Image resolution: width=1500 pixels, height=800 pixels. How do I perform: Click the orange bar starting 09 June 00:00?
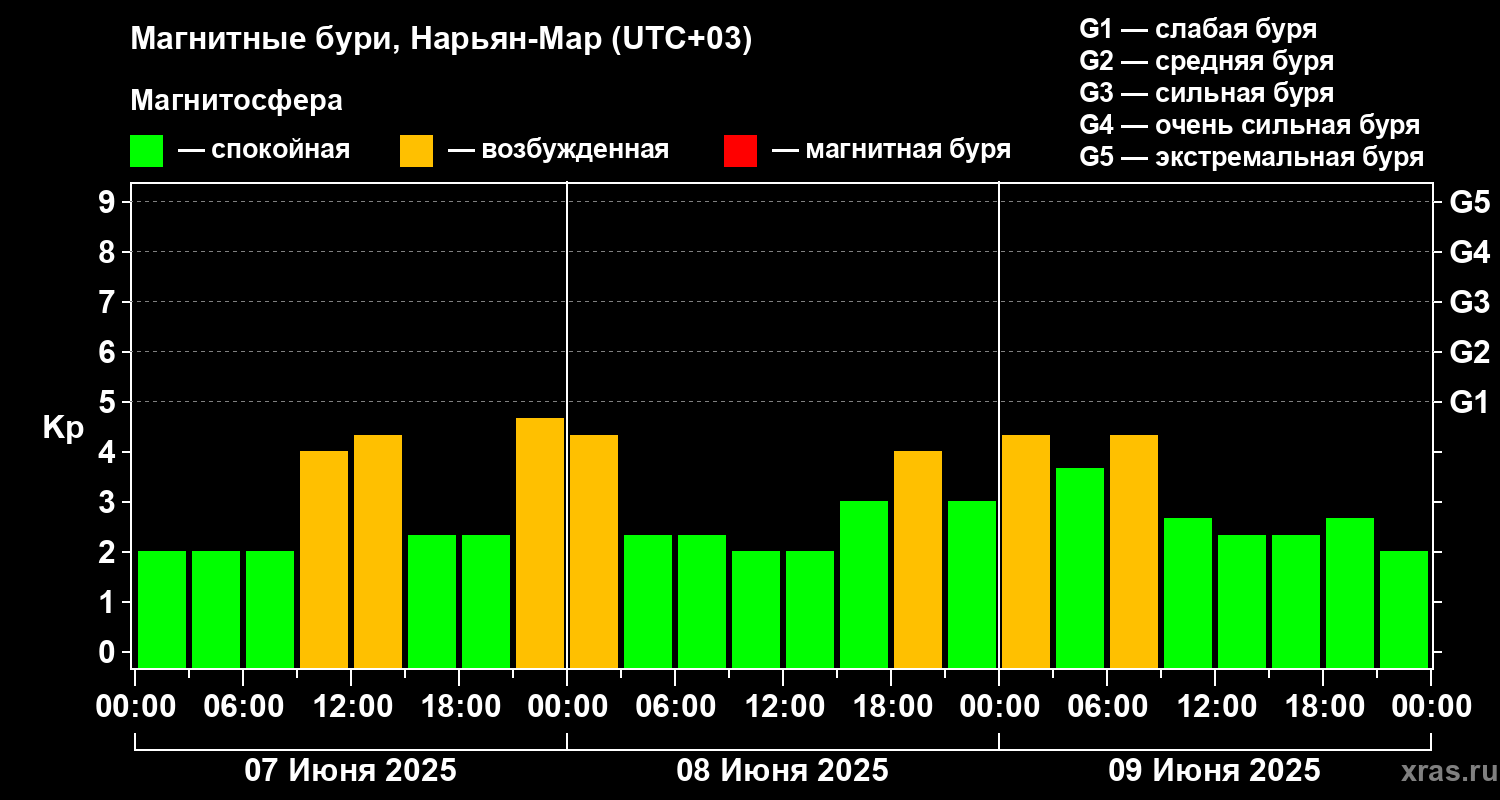pos(1026,551)
